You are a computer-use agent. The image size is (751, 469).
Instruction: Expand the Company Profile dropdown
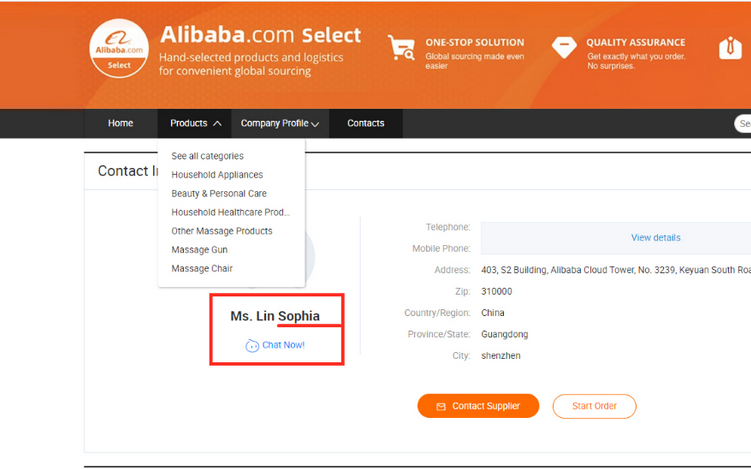[x=280, y=124]
